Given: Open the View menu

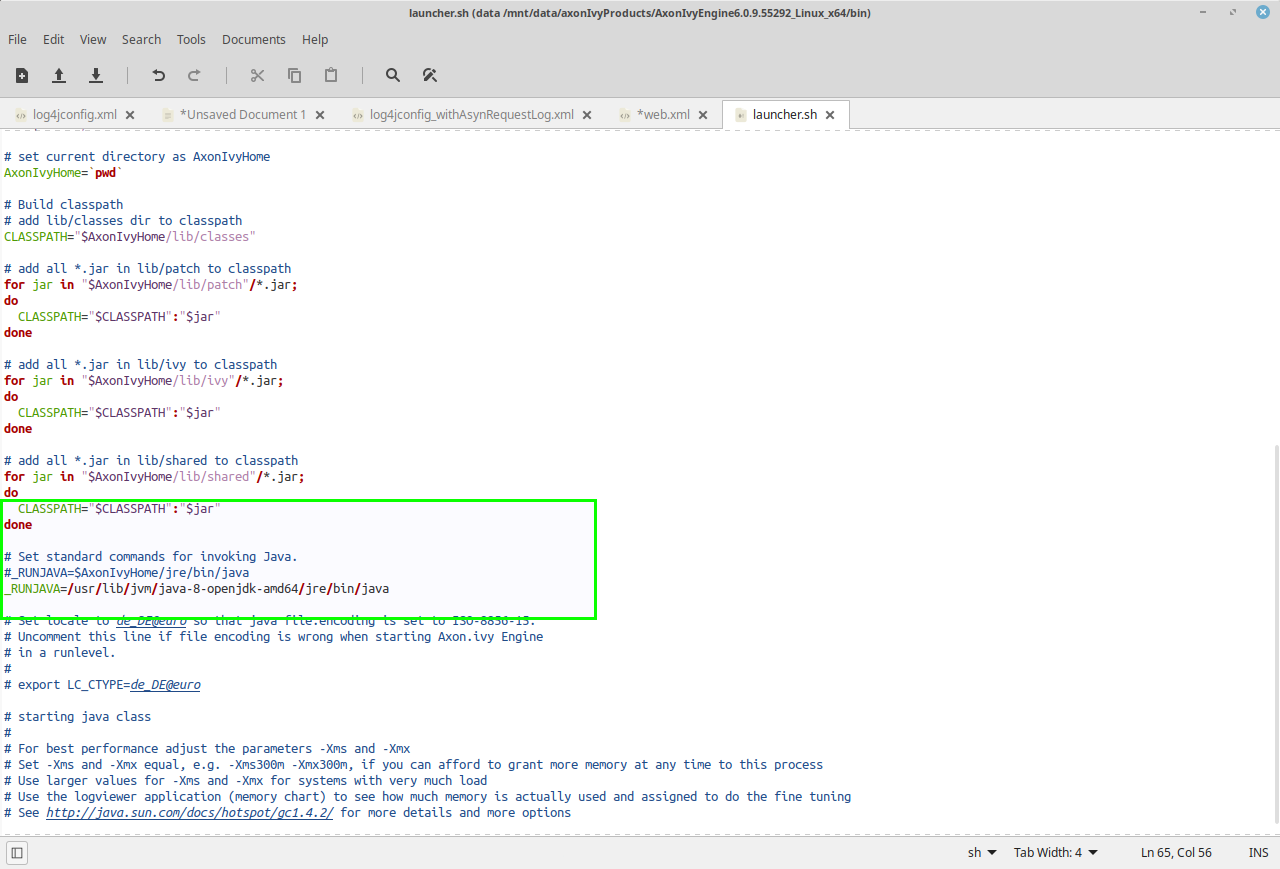Looking at the screenshot, I should click(93, 39).
